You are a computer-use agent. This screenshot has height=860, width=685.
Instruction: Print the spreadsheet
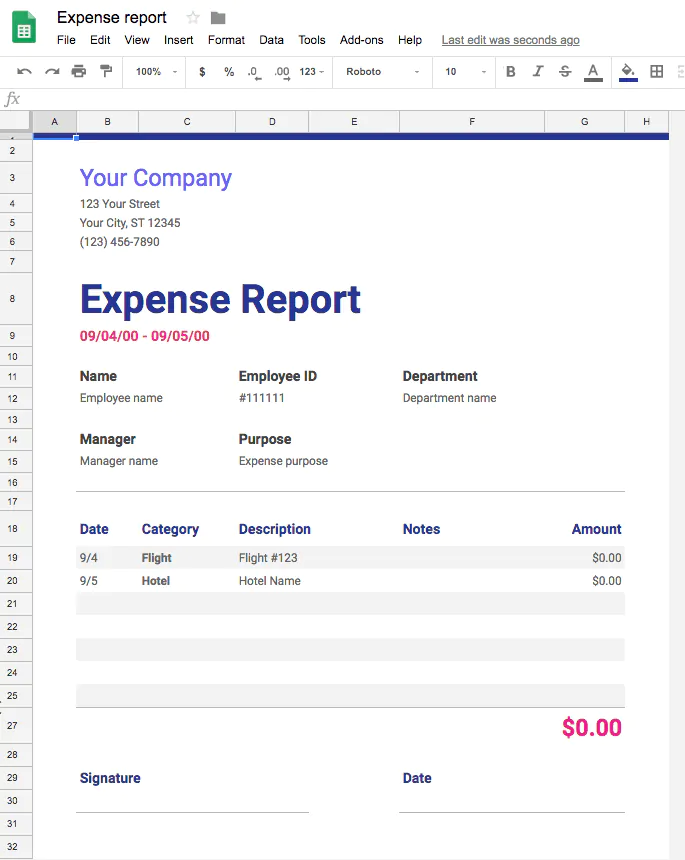pos(79,71)
